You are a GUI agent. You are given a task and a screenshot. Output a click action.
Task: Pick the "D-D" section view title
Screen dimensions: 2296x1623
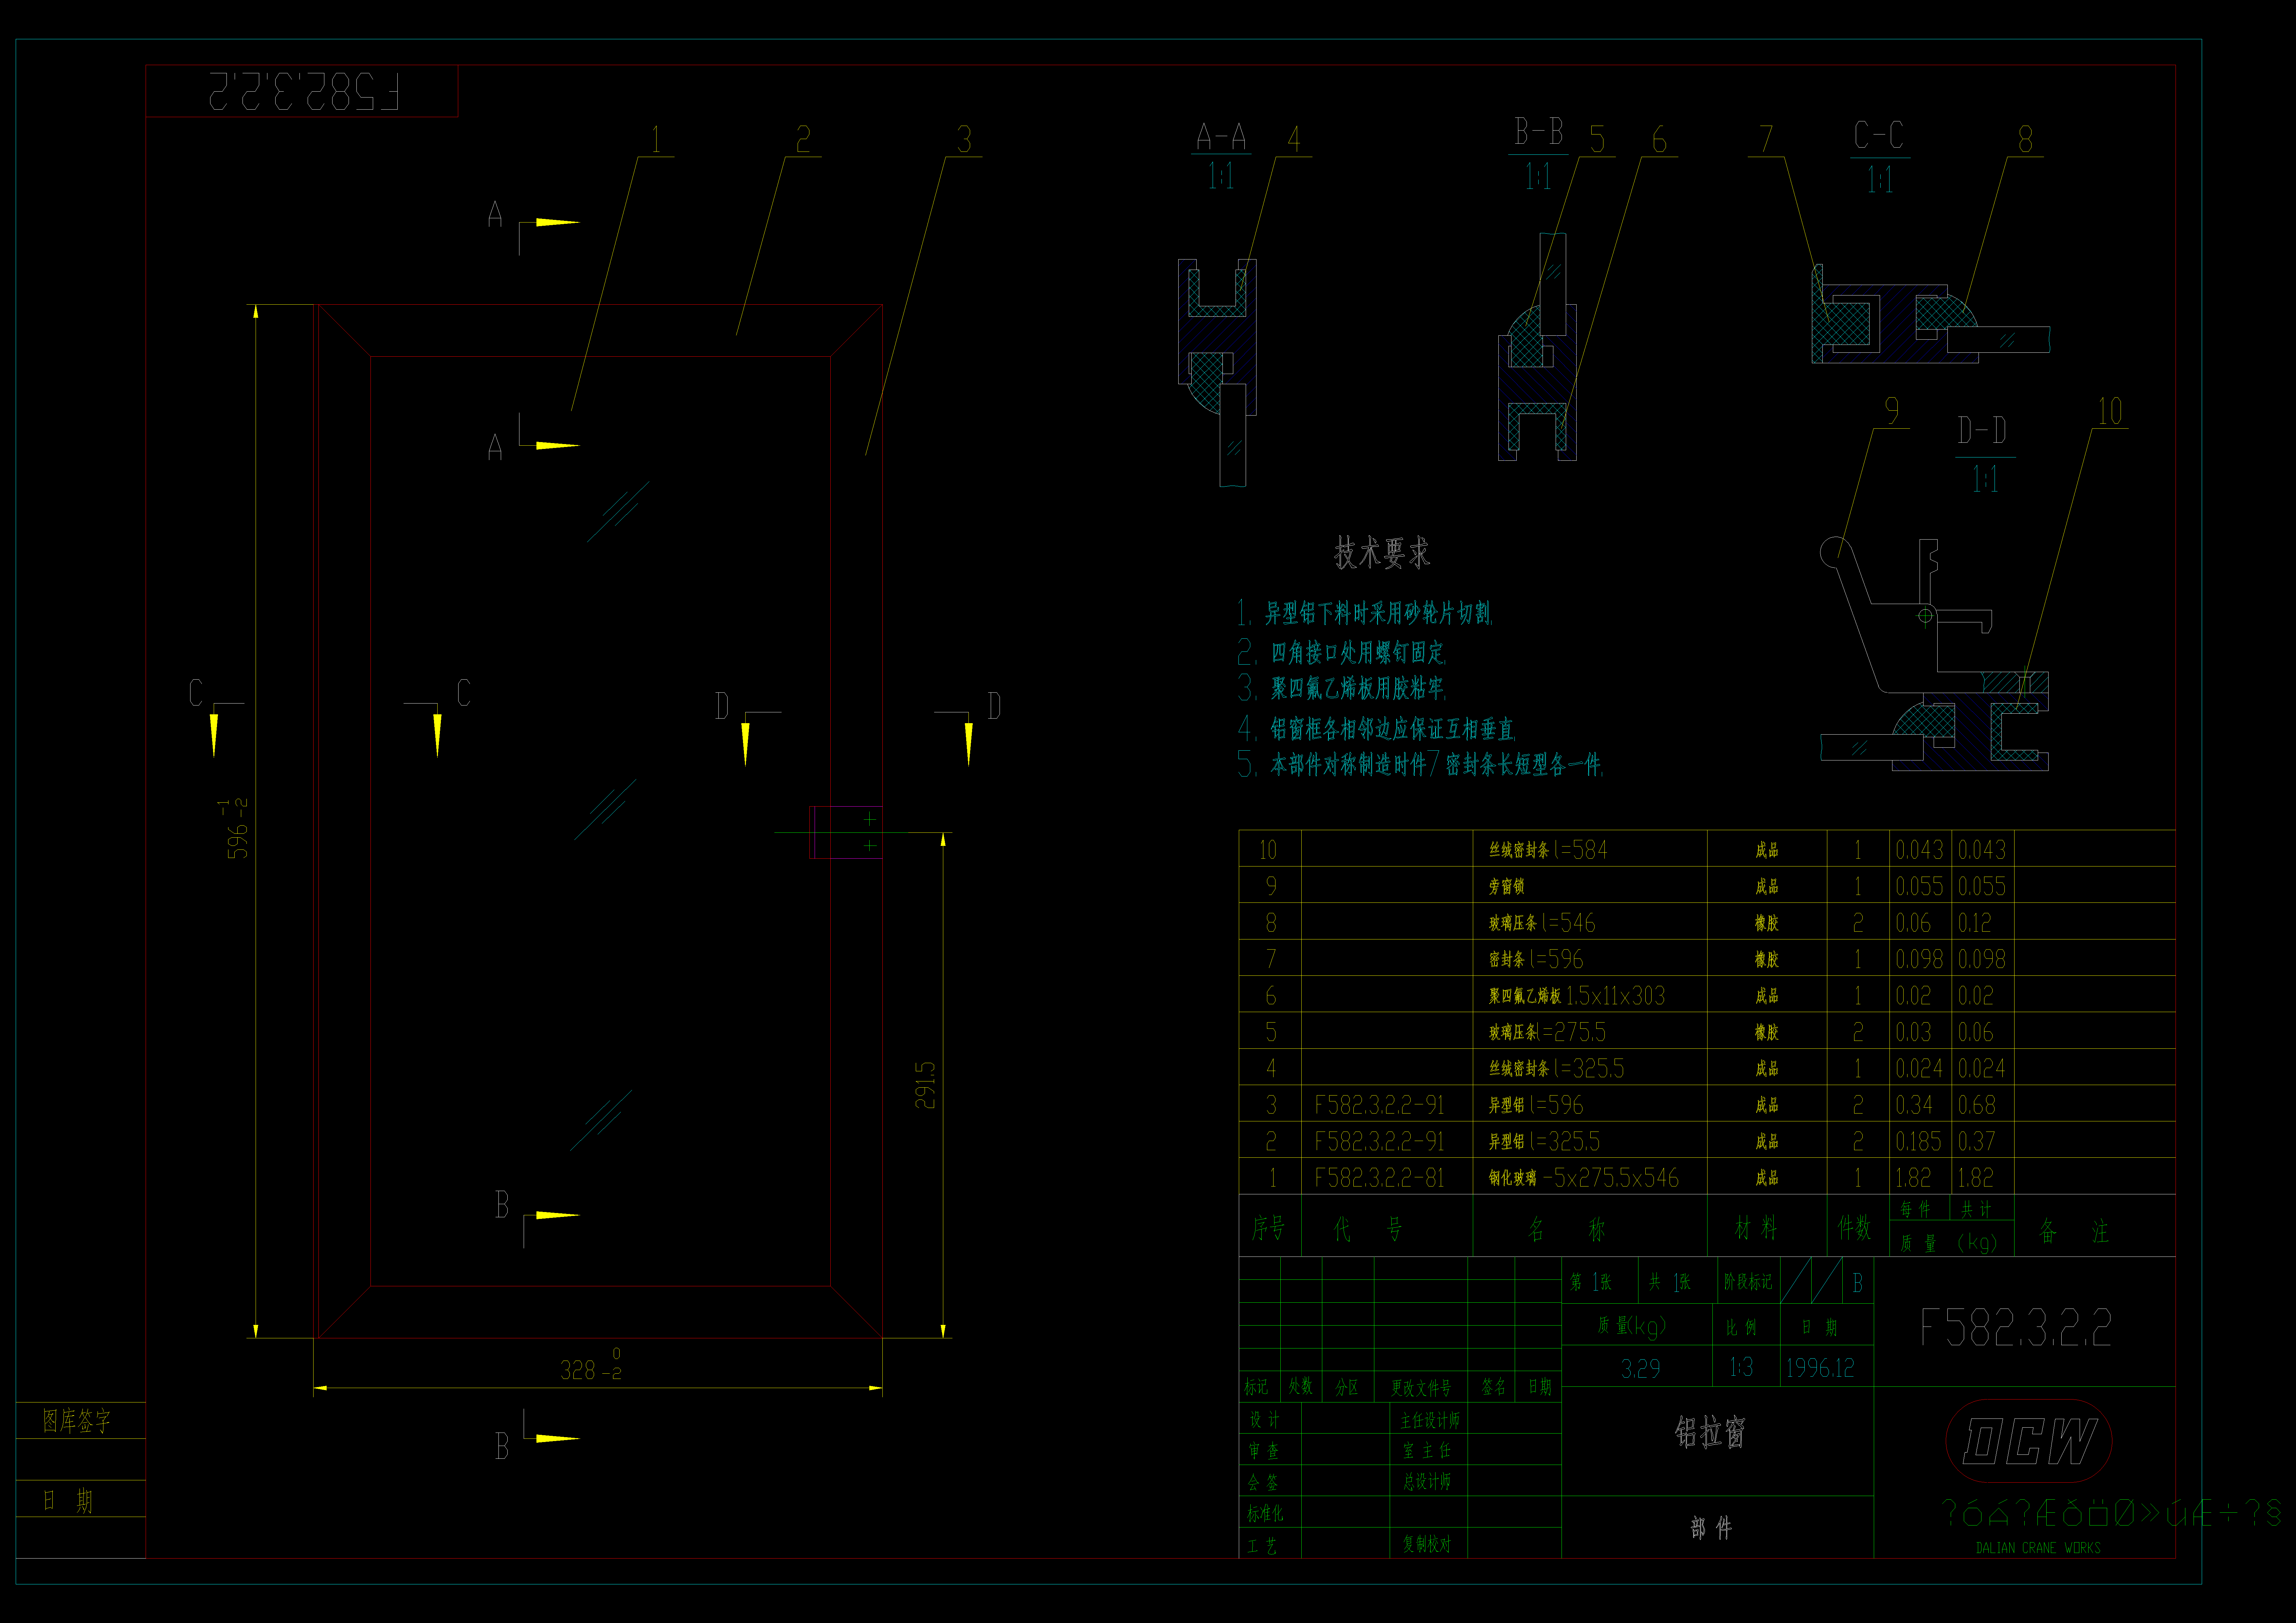click(1982, 431)
